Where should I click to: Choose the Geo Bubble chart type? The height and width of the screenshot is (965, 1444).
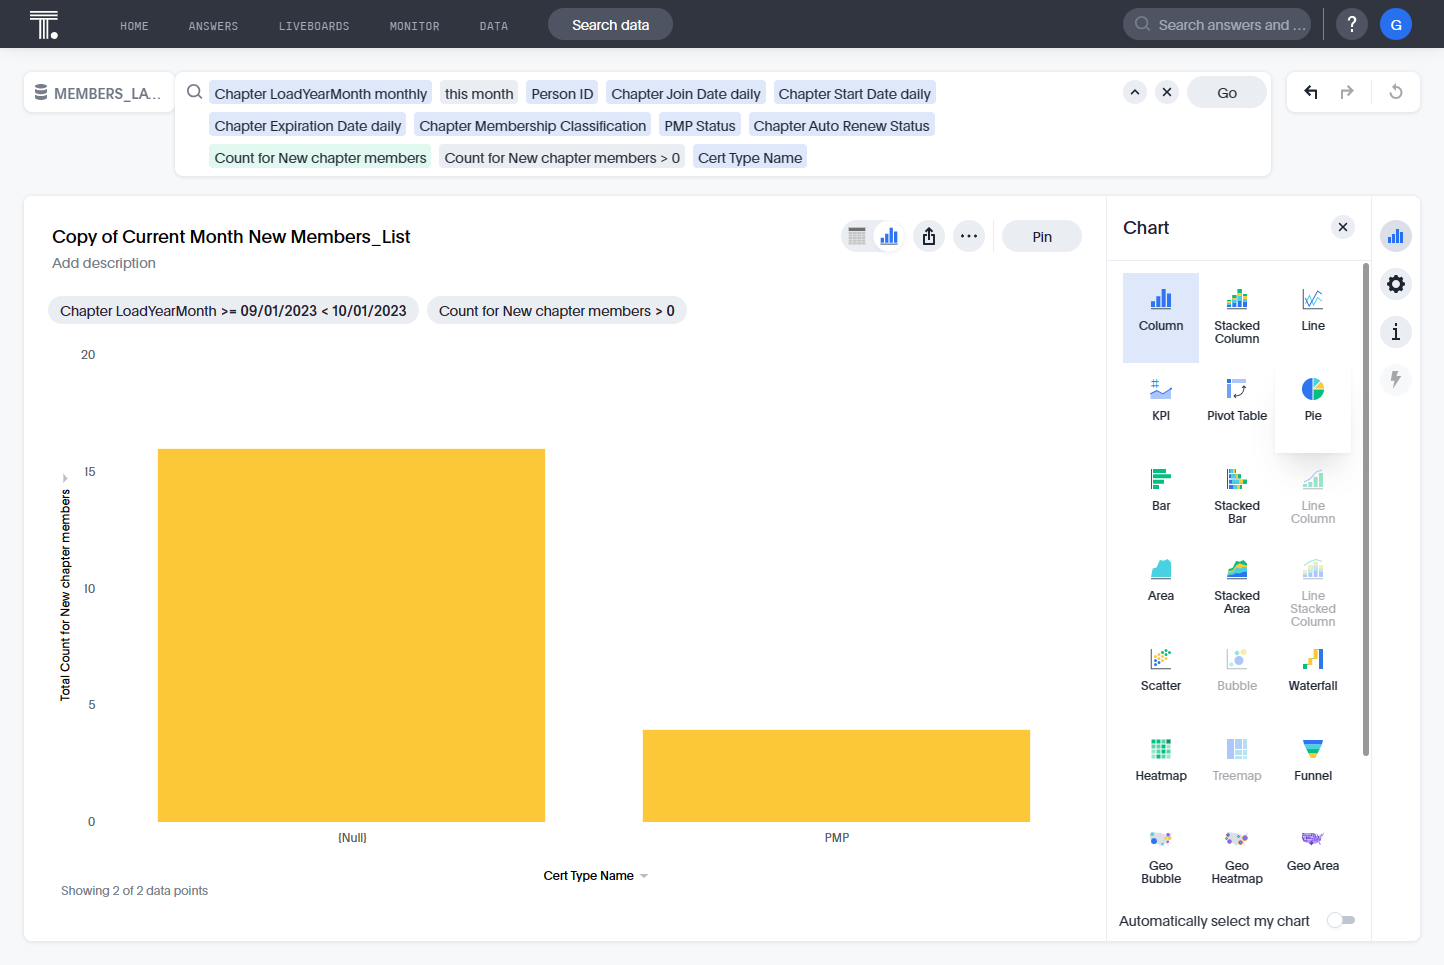1160,857
